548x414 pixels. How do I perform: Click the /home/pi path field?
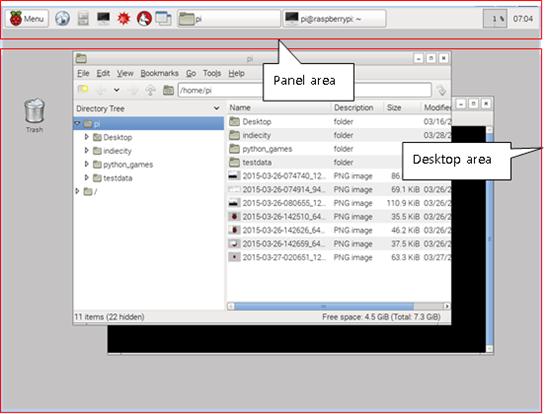[304, 90]
